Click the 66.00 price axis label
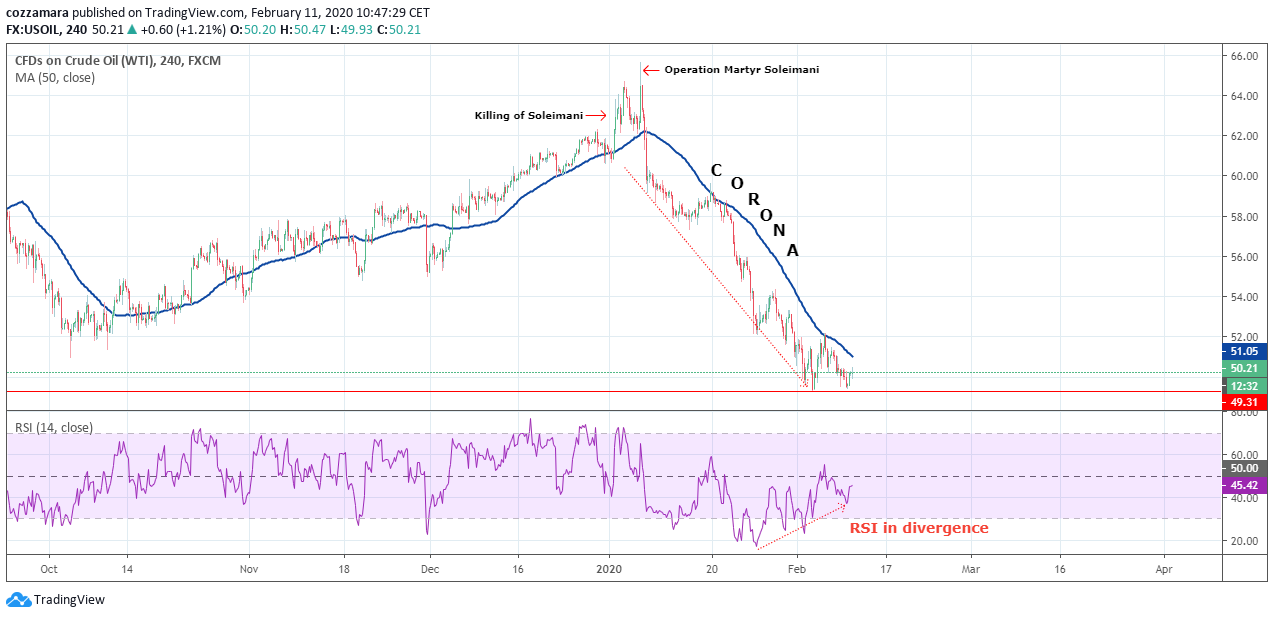Screen dimensions: 1274x618 1244,57
